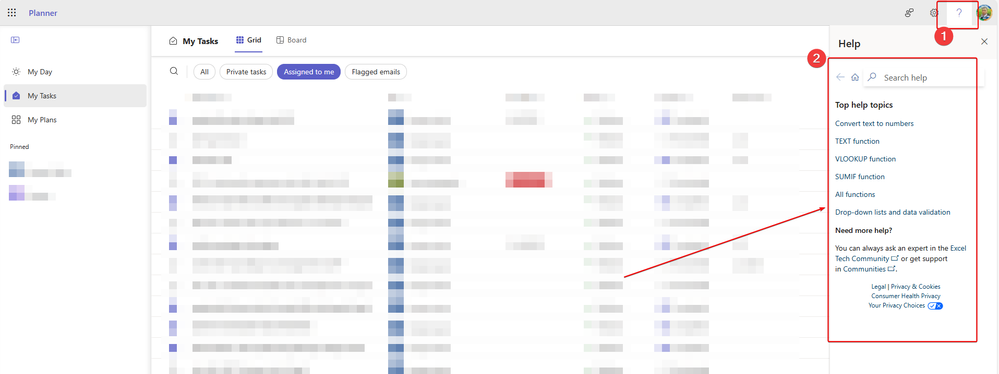This screenshot has width=999, height=374.
Task: Click the Help panel home icon
Action: tap(855, 77)
